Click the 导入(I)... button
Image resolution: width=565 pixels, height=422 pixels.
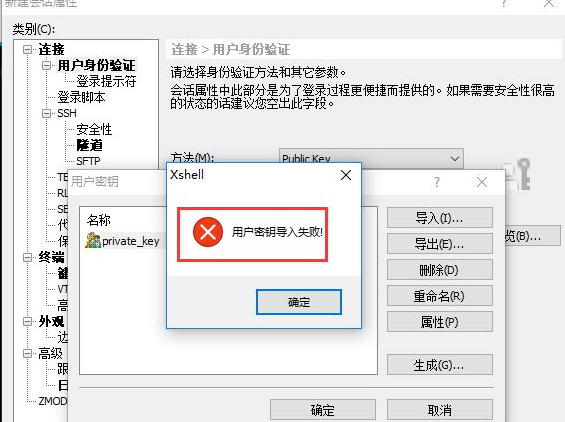point(440,218)
